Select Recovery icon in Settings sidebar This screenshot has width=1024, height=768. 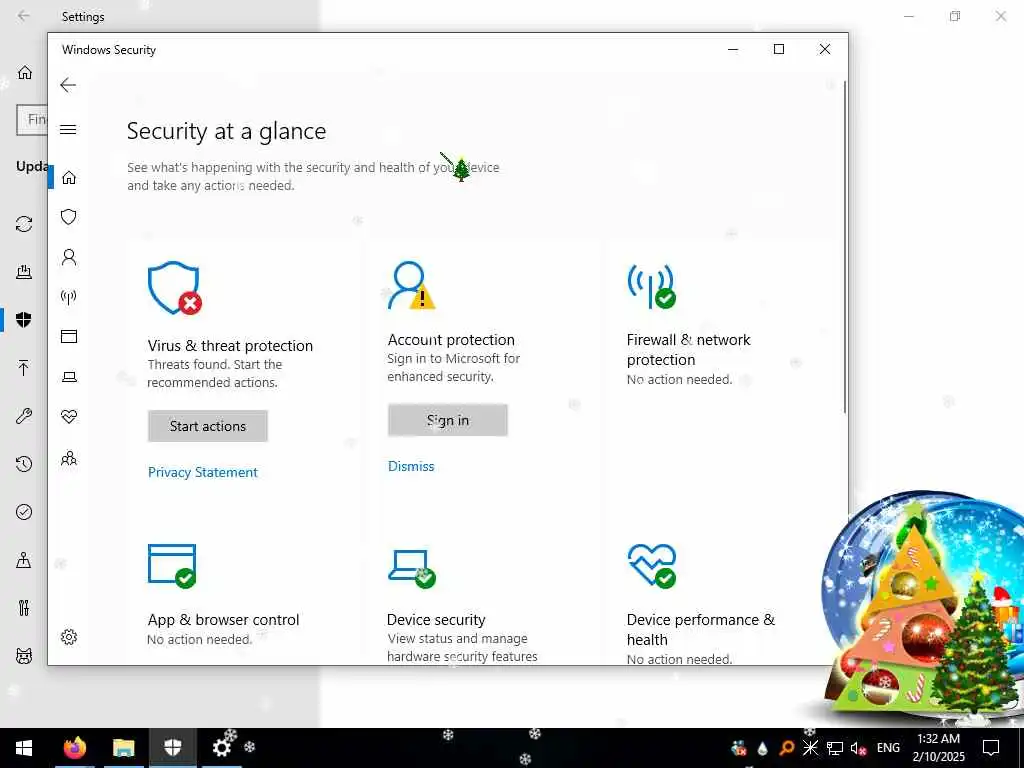24,464
